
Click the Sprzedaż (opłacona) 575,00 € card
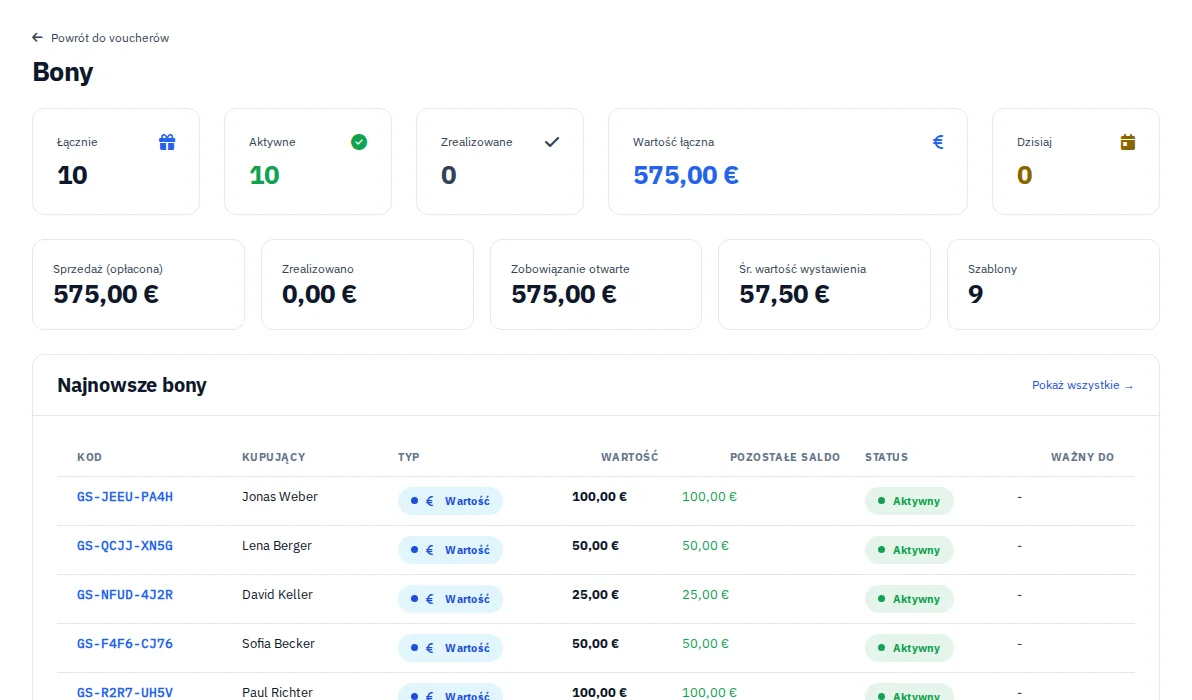pyautogui.click(x=138, y=284)
